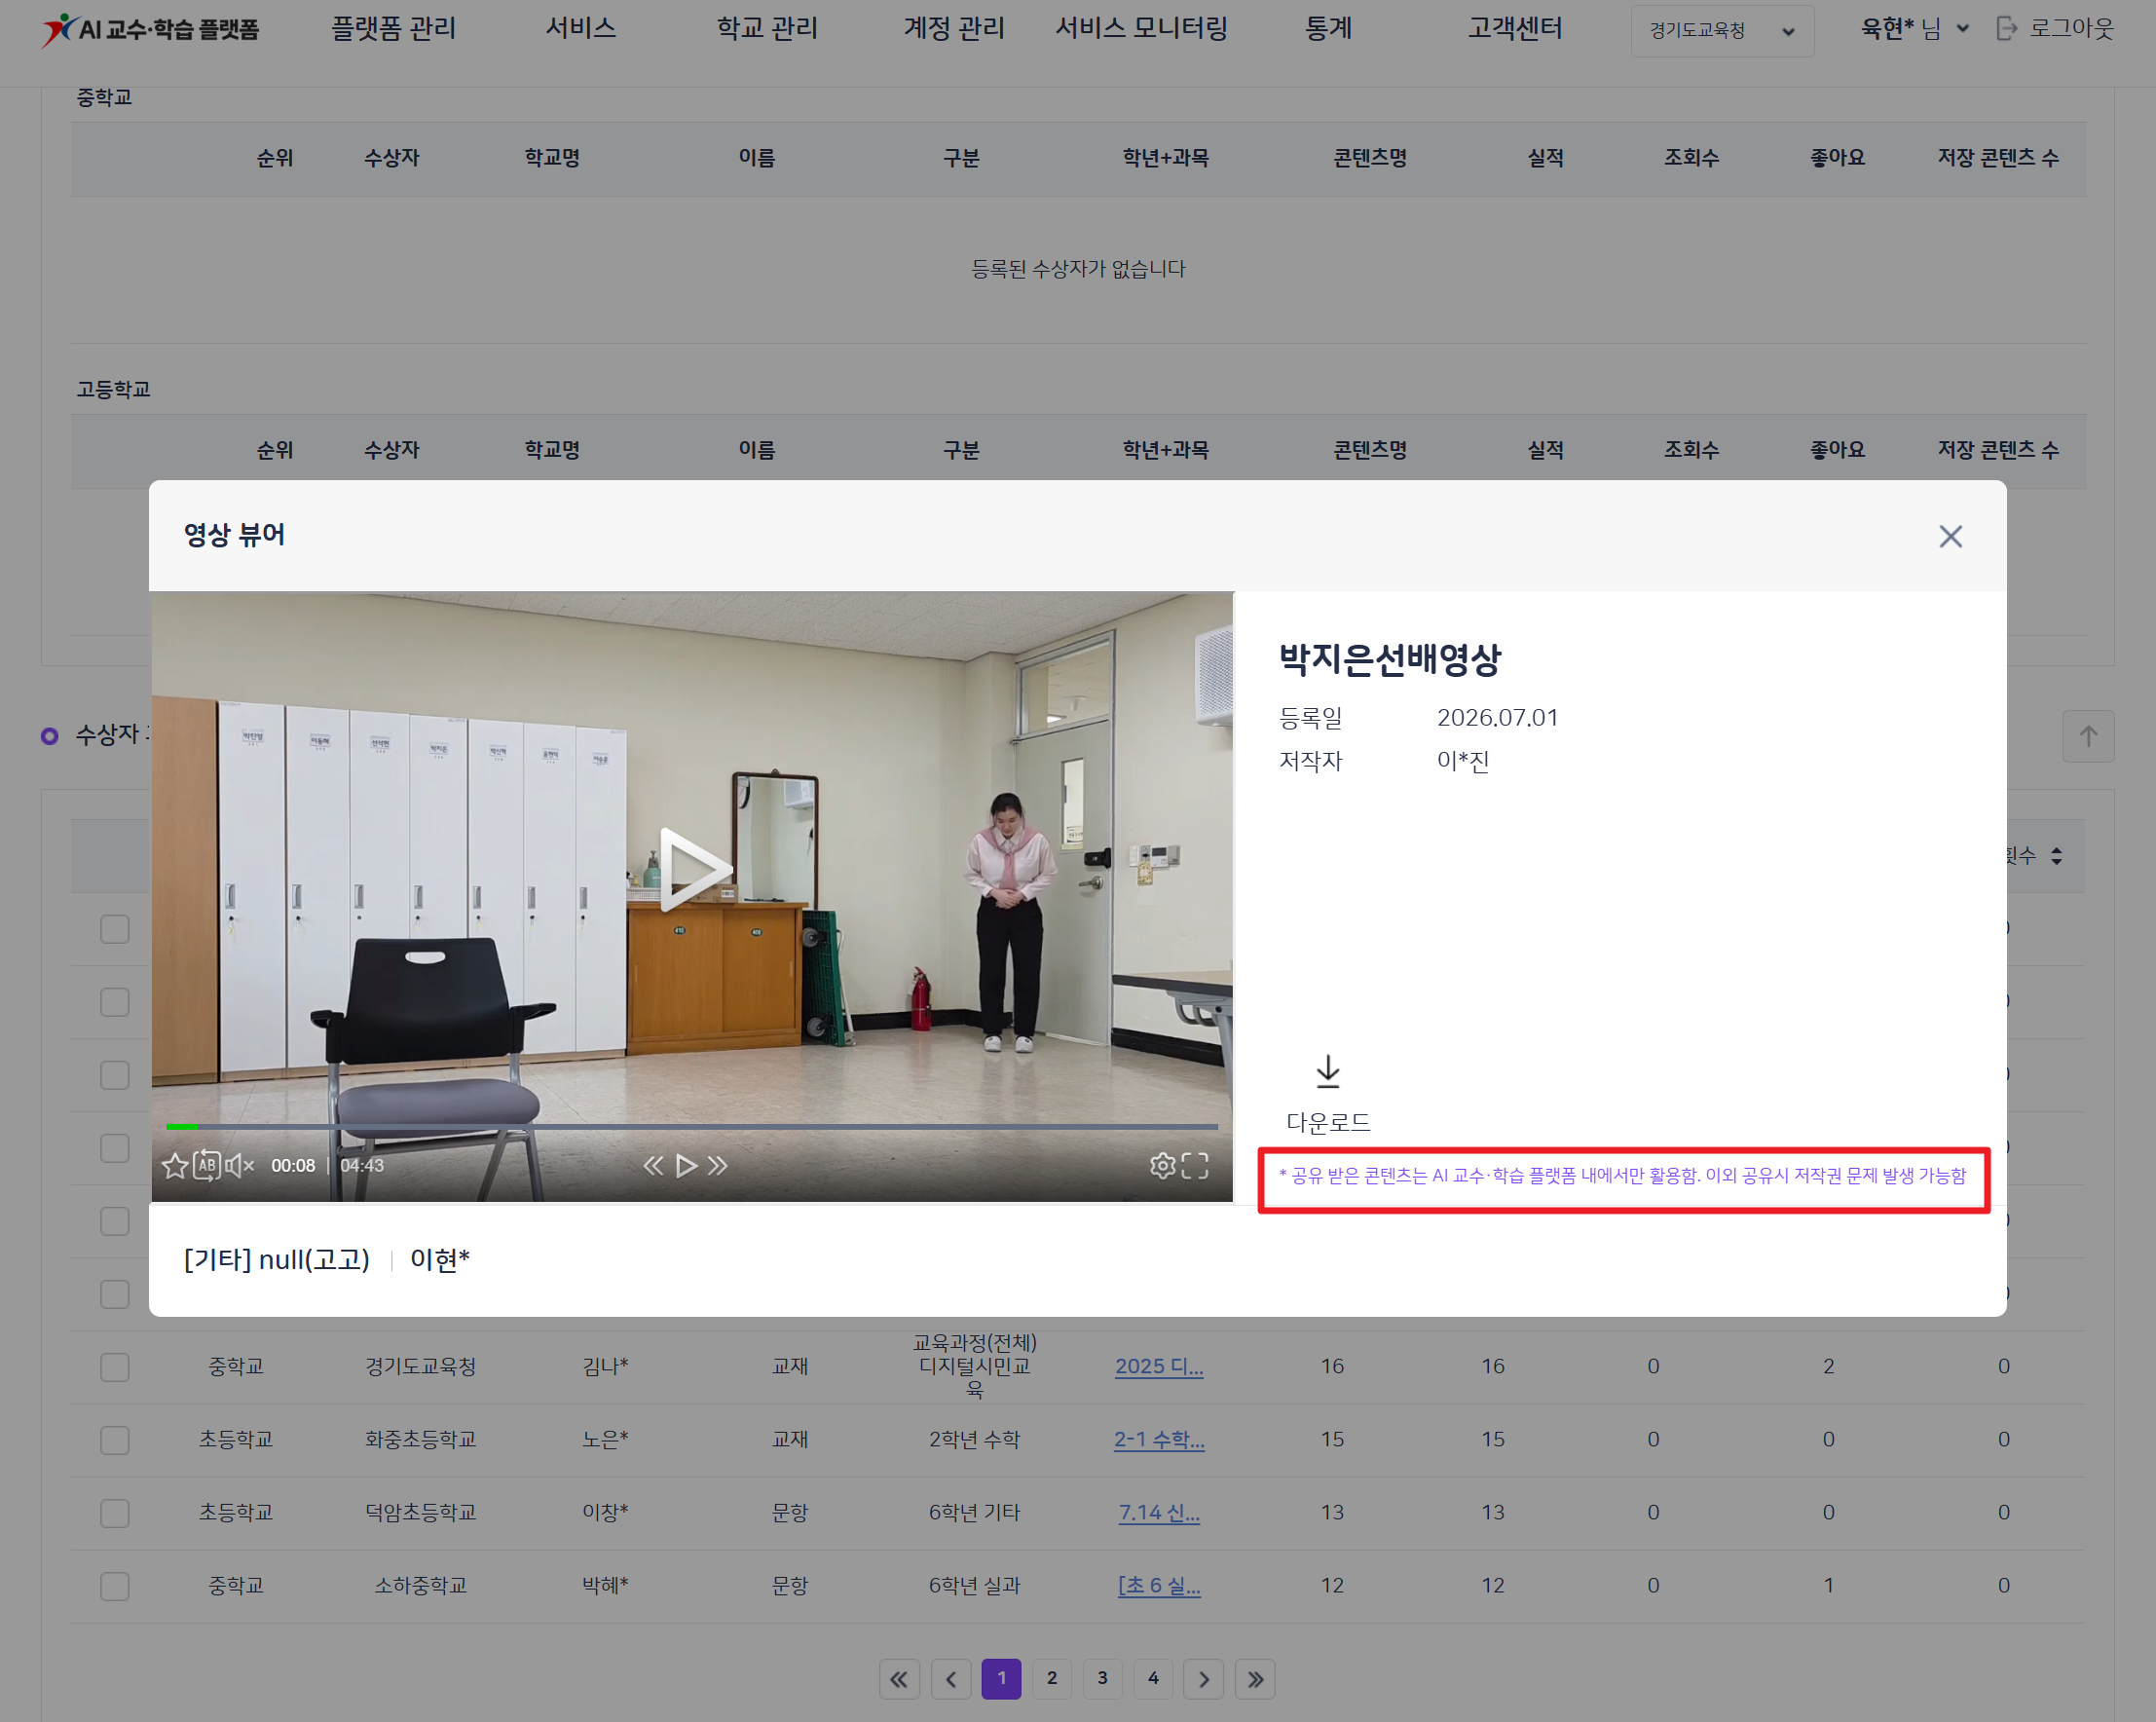Select checkbox for 소하중학교 row

pyautogui.click(x=115, y=1586)
